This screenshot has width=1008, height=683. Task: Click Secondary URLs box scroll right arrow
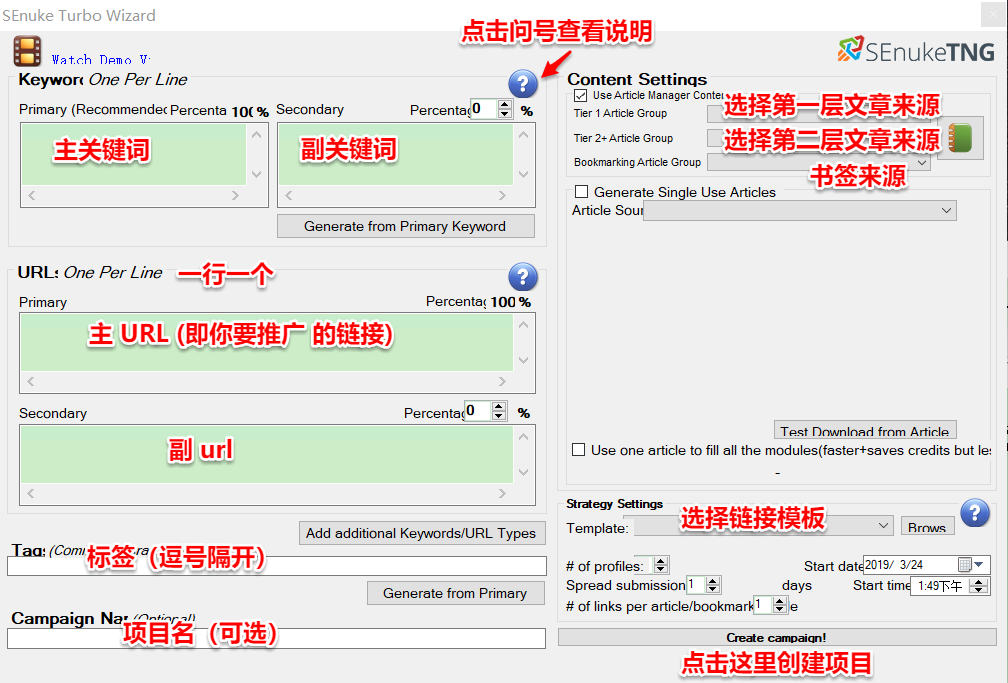coord(502,493)
